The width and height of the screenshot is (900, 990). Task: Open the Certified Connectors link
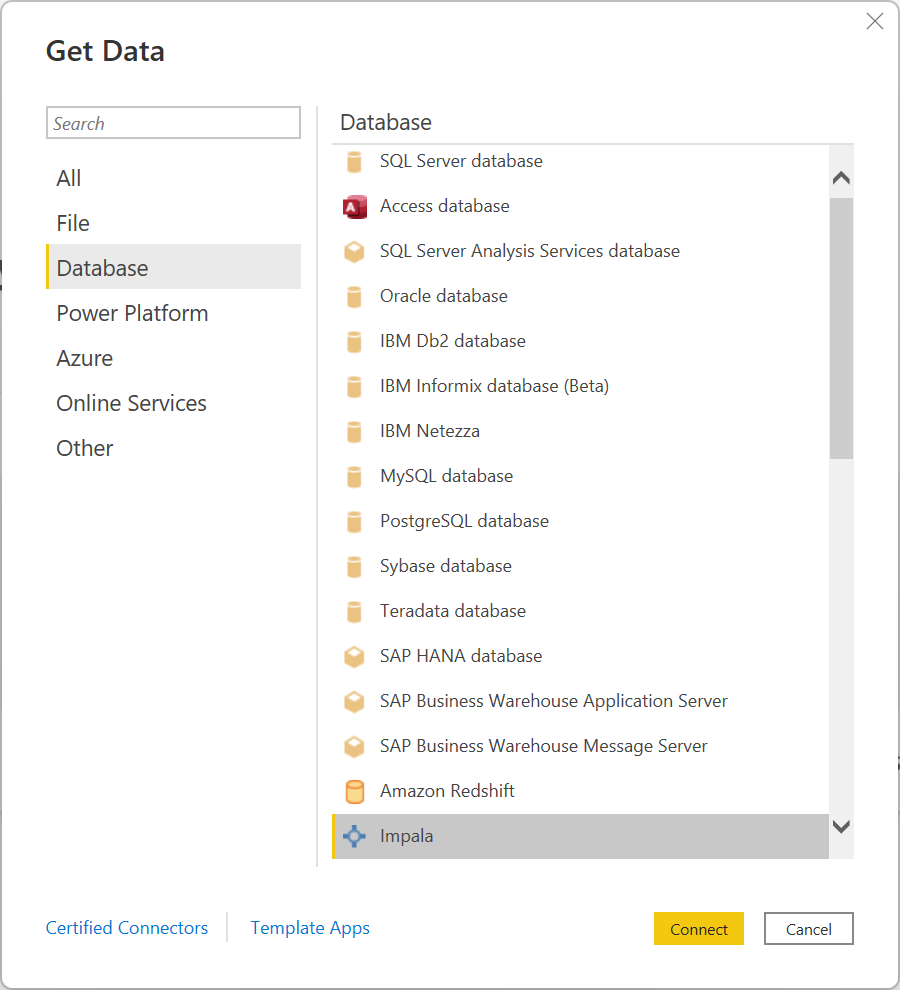(x=127, y=928)
